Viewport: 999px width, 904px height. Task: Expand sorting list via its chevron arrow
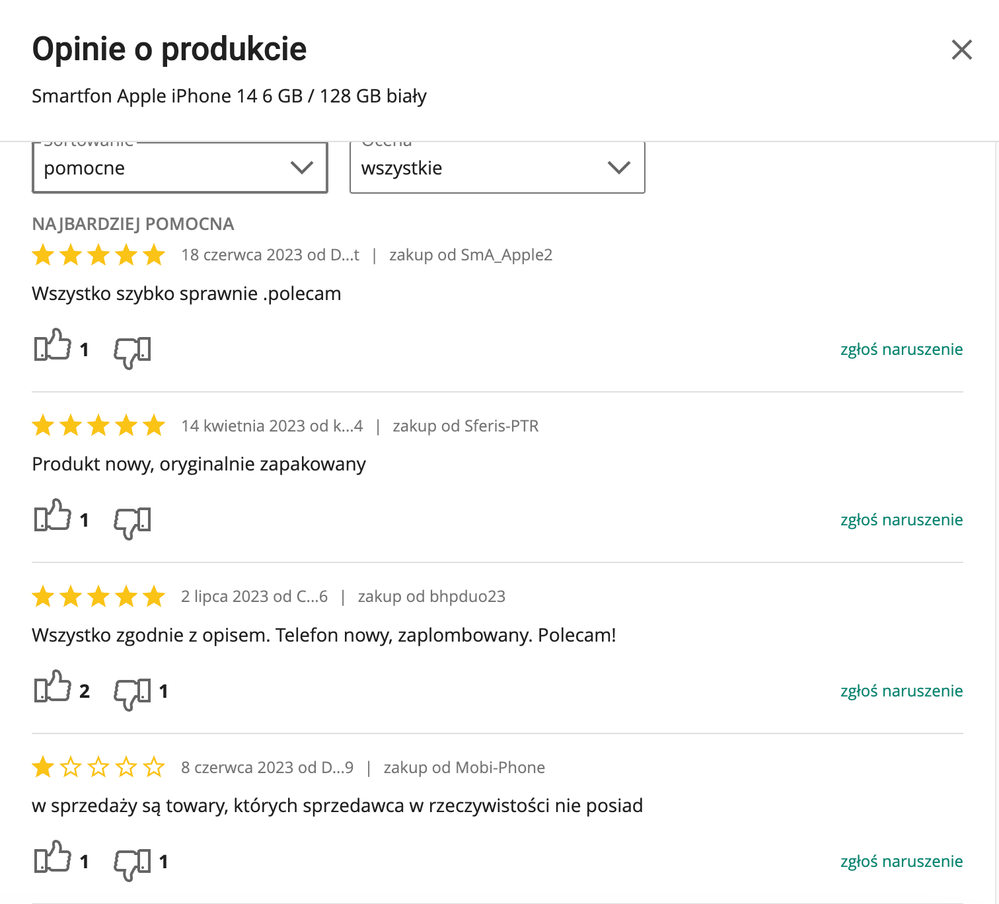[x=302, y=168]
